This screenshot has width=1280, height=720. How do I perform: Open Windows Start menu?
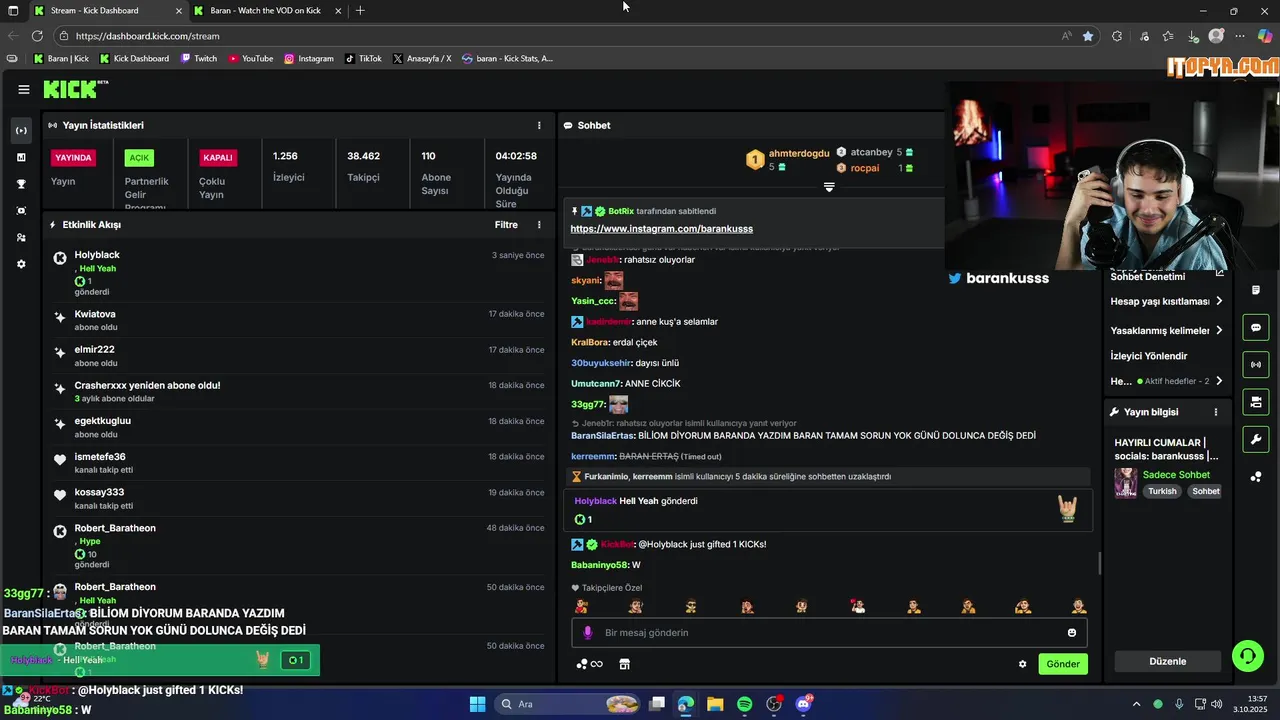477,704
